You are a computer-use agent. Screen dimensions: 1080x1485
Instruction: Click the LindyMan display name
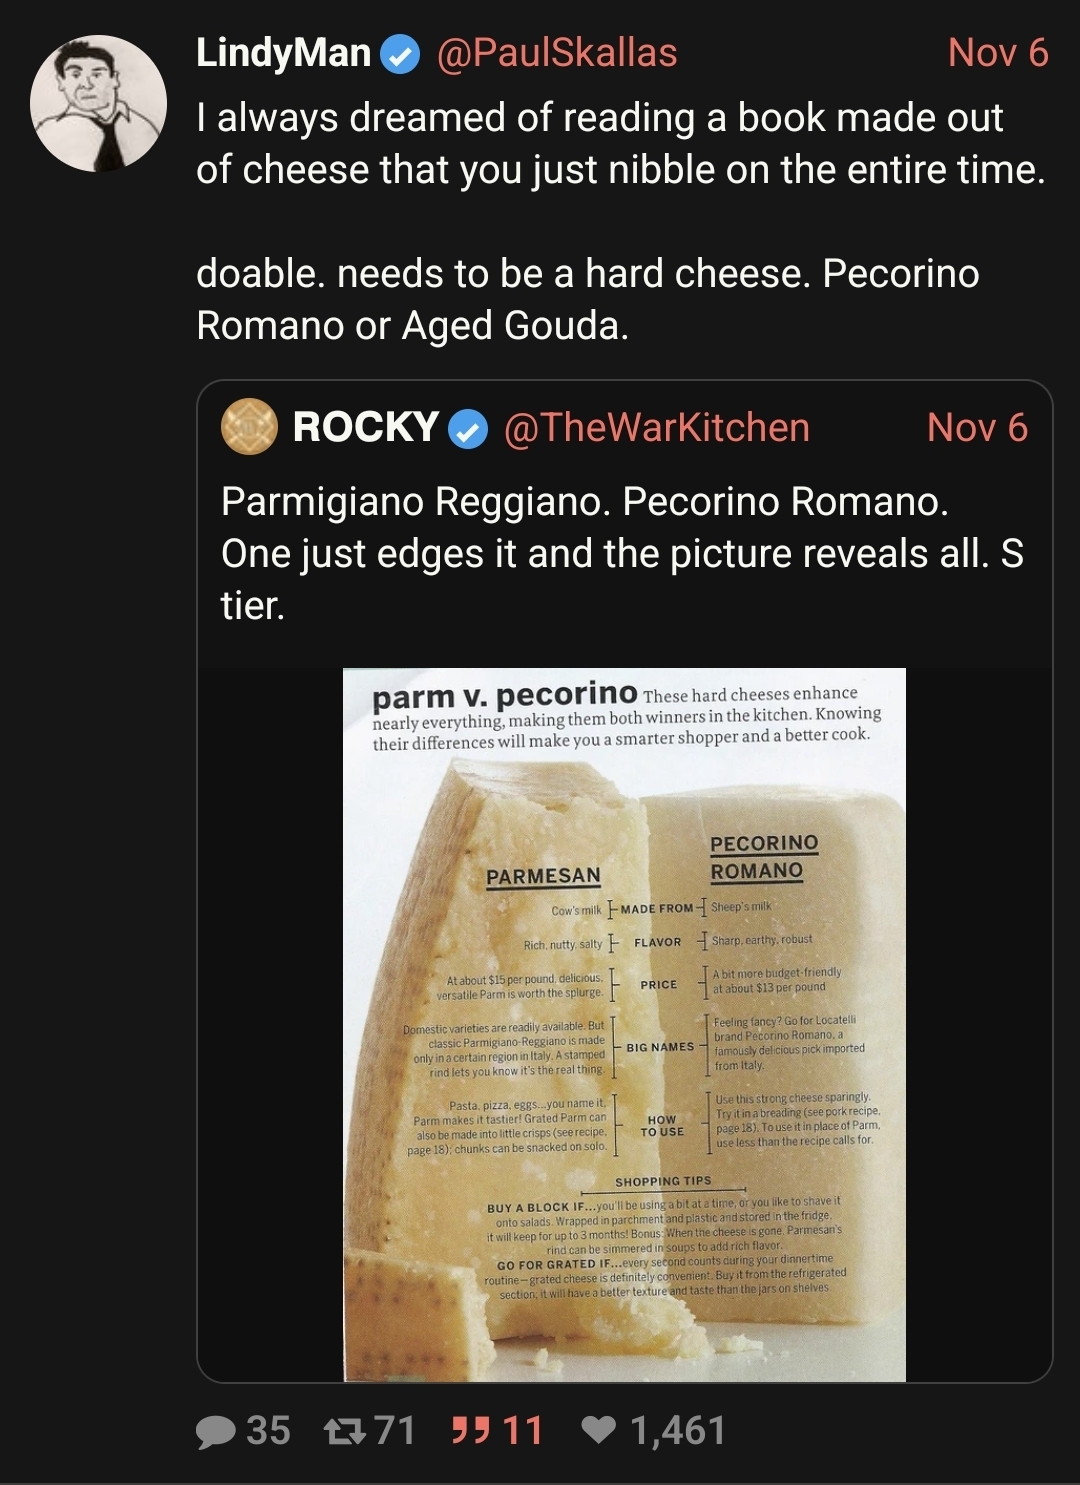tap(284, 53)
